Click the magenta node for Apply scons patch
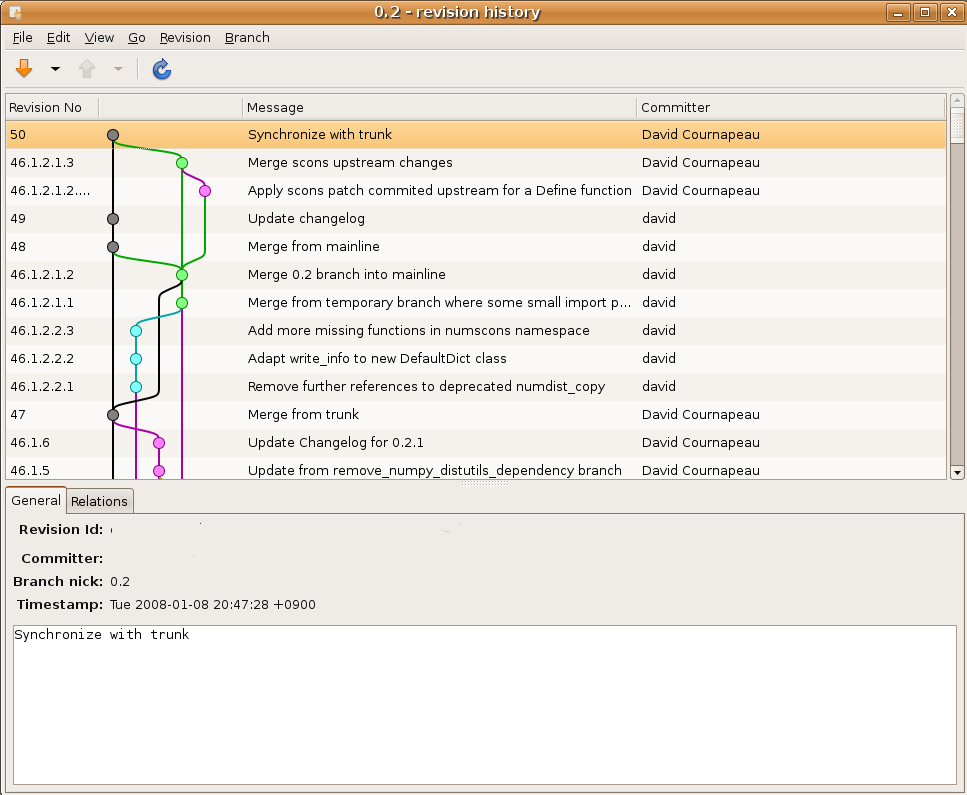This screenshot has width=967, height=795. click(205, 190)
